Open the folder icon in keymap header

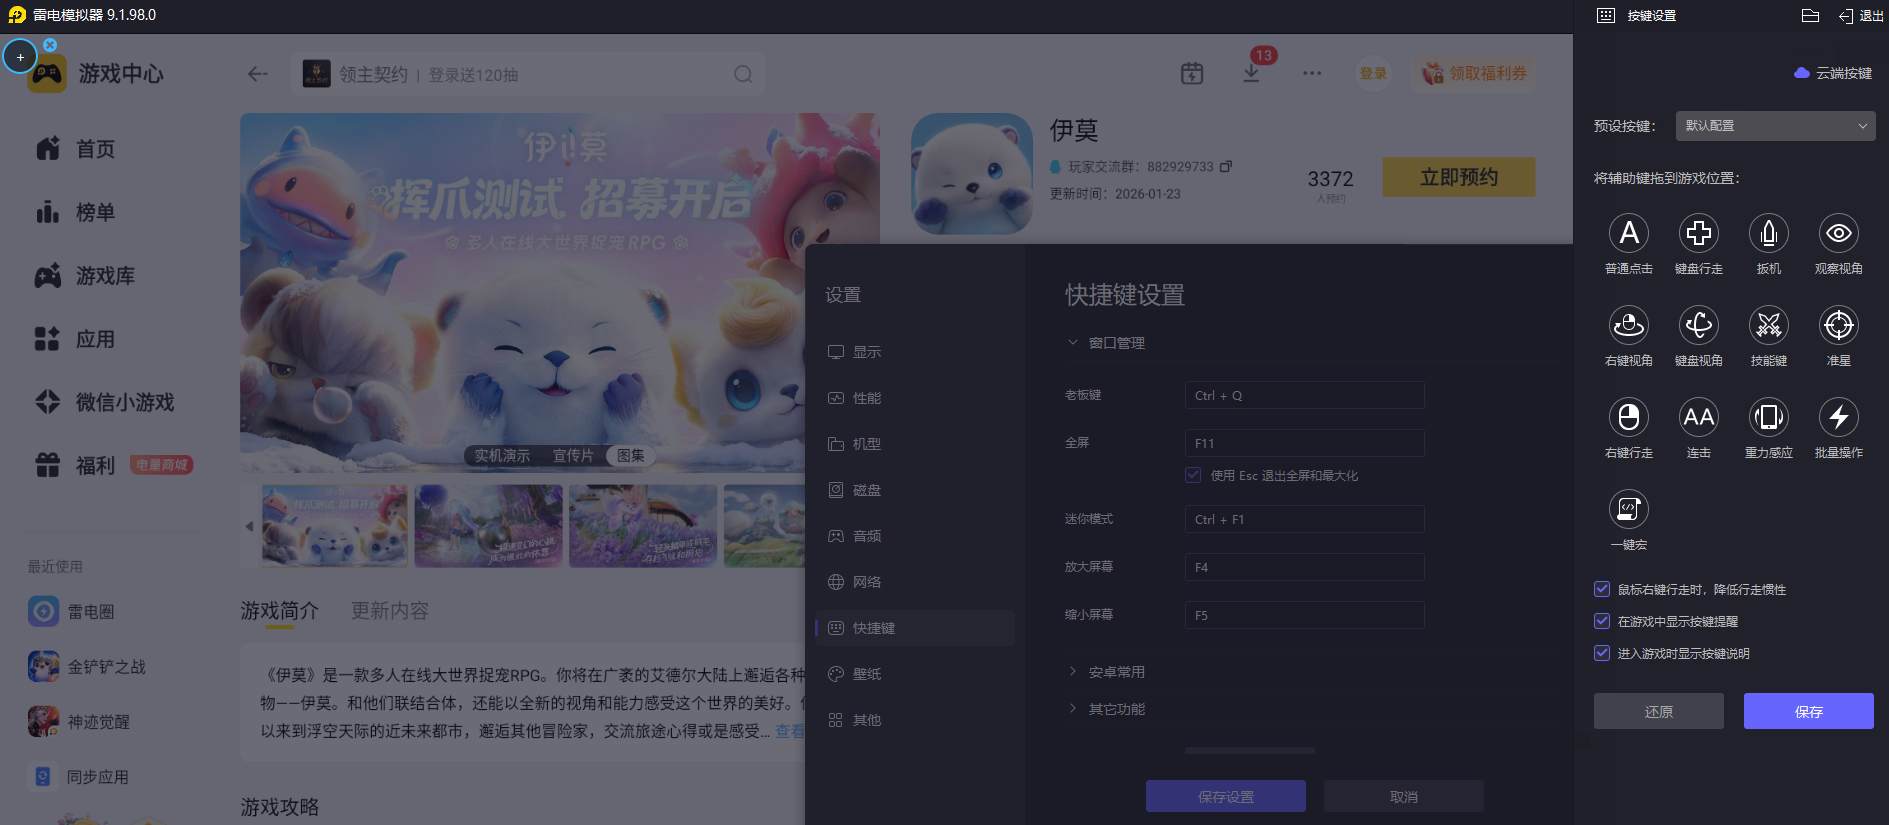click(1810, 16)
